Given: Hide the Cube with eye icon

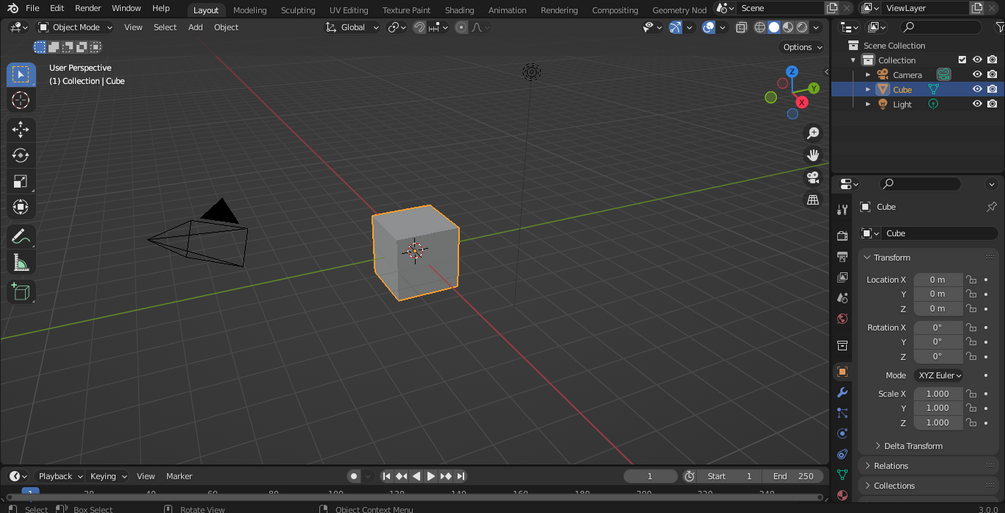Looking at the screenshot, I should (x=977, y=89).
